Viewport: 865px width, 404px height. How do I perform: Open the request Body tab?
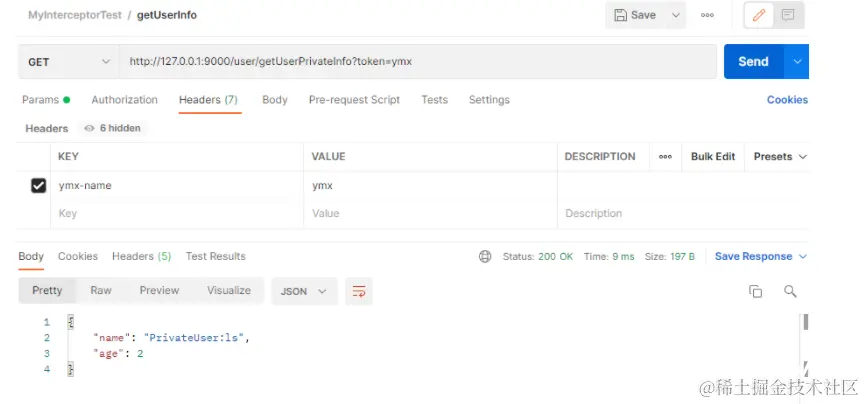[x=275, y=100]
